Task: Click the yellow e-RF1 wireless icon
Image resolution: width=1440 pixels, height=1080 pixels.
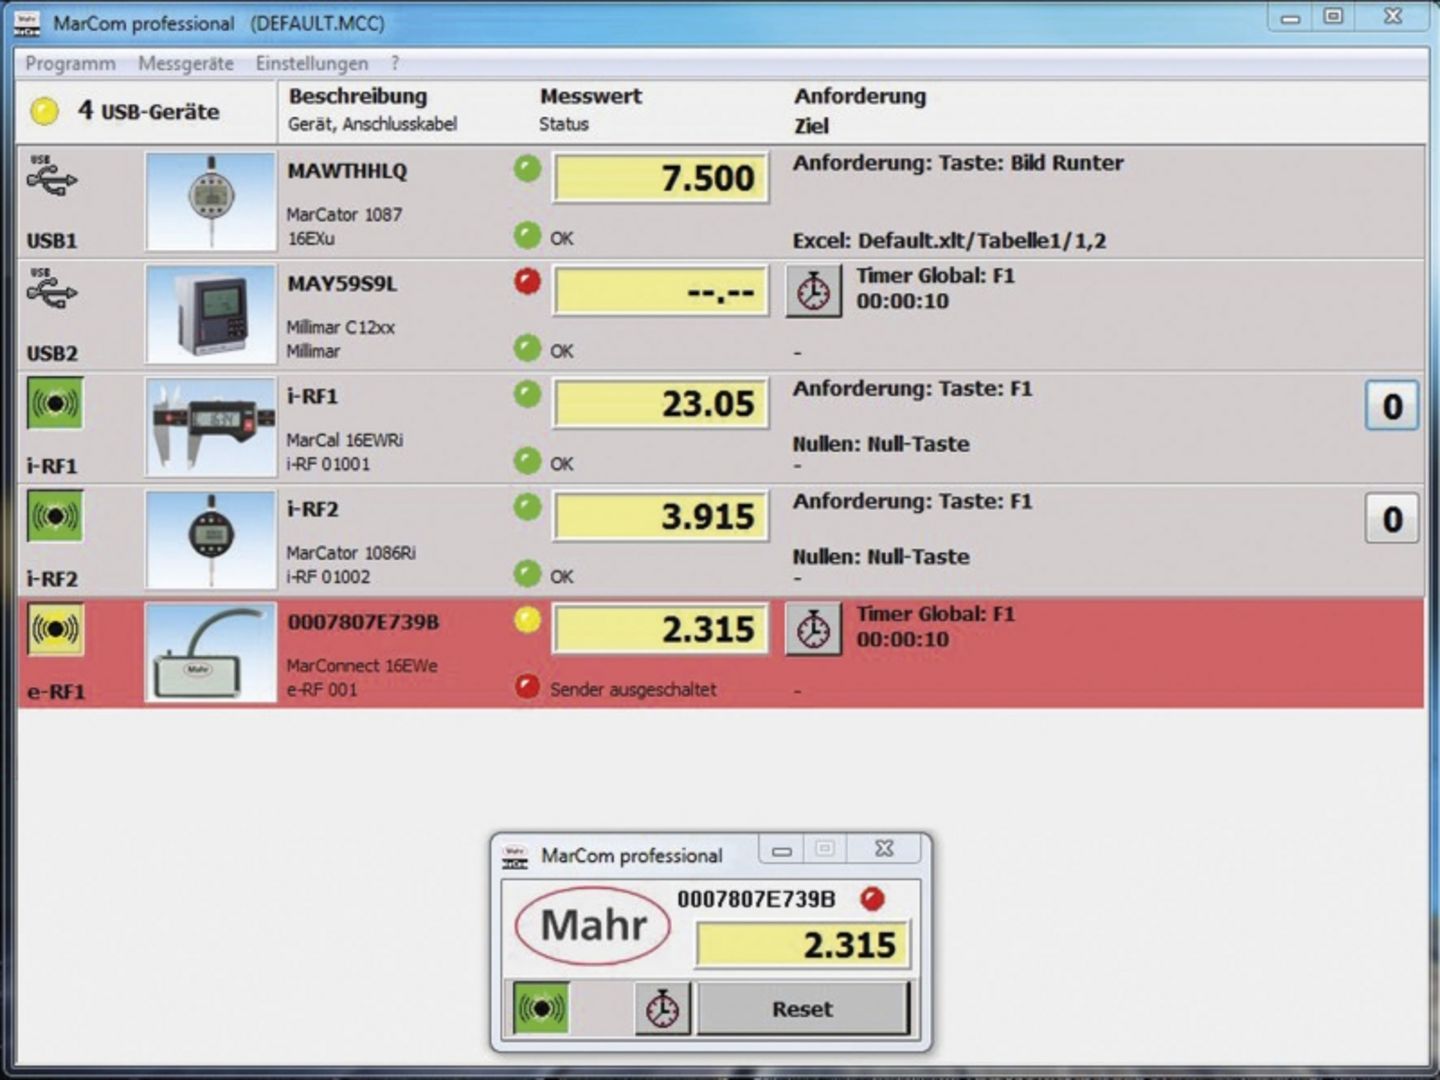Action: [x=55, y=629]
